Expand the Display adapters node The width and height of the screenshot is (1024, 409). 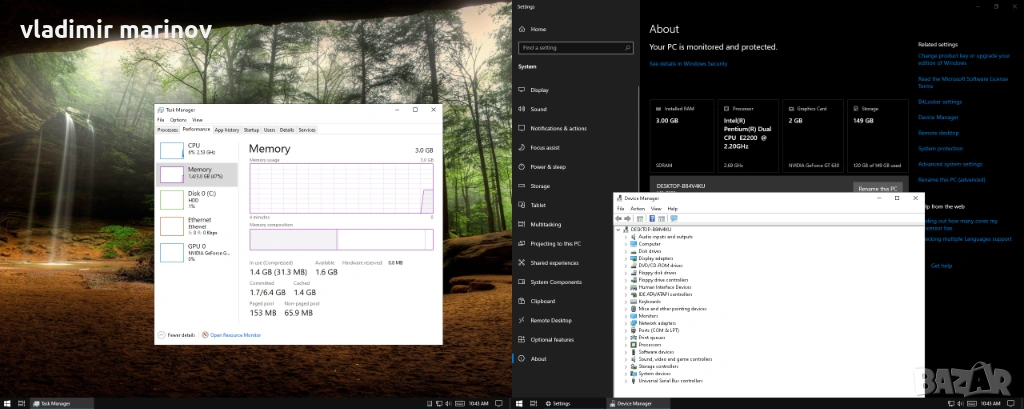point(627,258)
